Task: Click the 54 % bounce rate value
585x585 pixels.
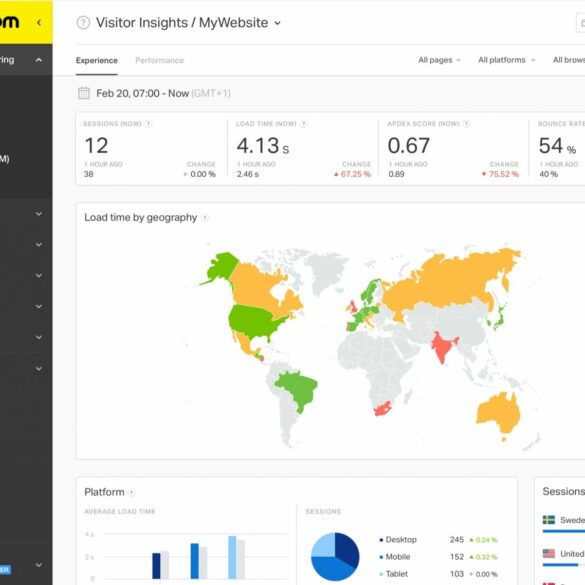Action: click(557, 146)
